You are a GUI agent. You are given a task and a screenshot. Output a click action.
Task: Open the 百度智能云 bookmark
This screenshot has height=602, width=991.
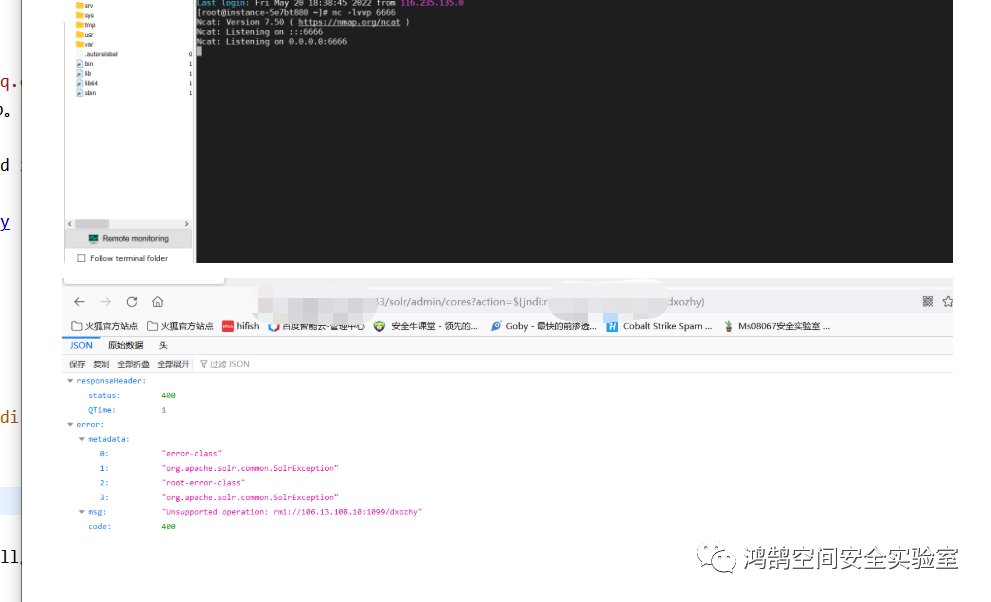pyautogui.click(x=317, y=327)
